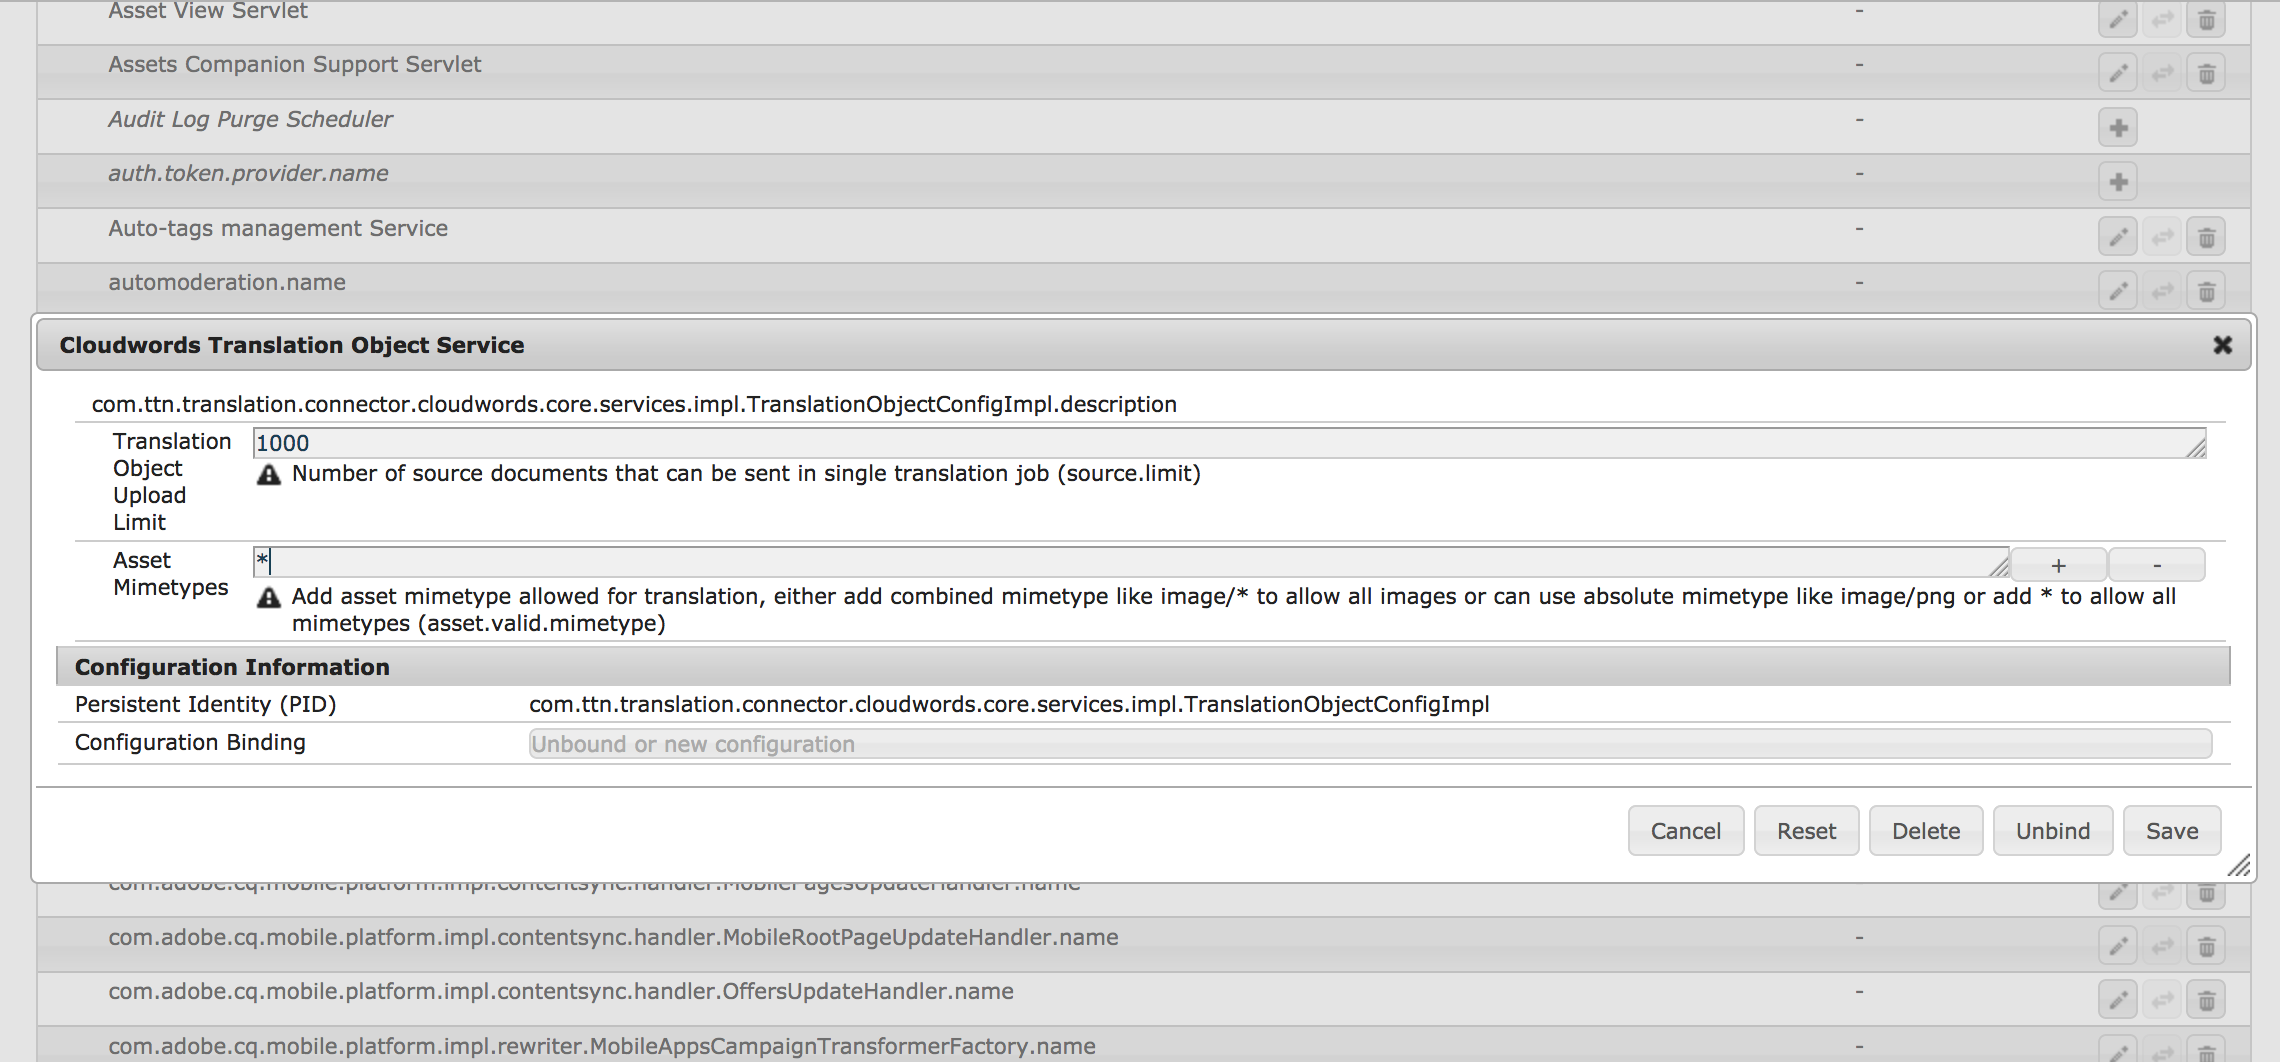Viewport: 2280px width, 1062px height.
Task: Click into the Asset Mimetypes text field
Action: click(x=1130, y=562)
